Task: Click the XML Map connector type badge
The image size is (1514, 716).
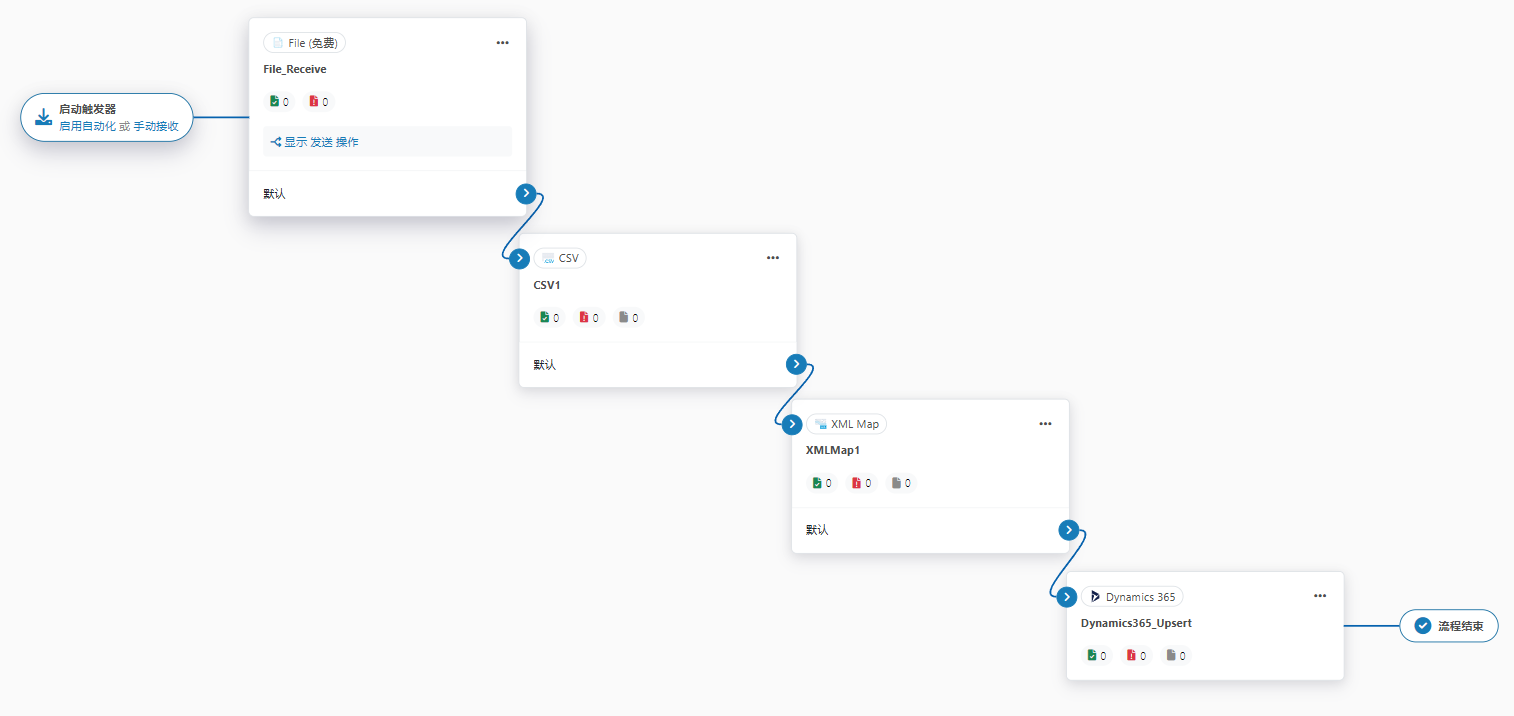Action: 846,424
